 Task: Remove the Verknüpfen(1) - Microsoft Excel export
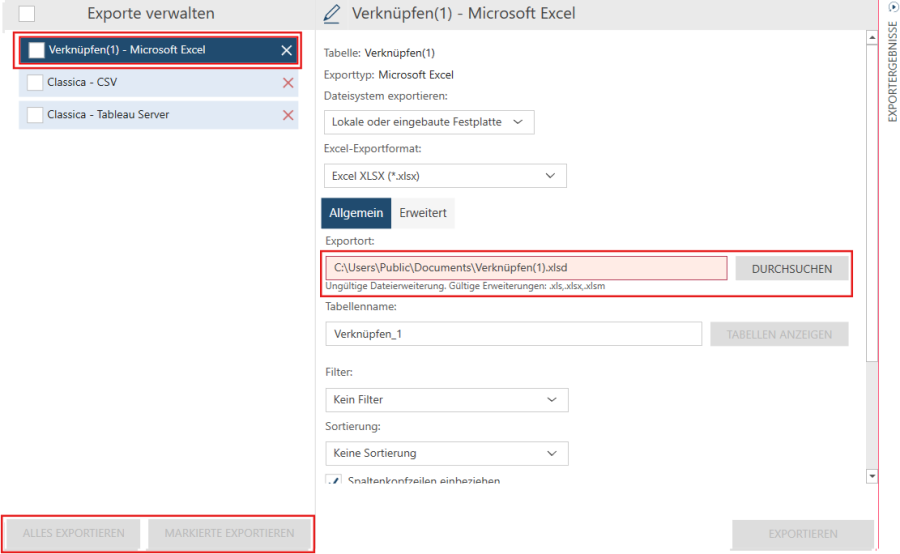pyautogui.click(x=287, y=50)
